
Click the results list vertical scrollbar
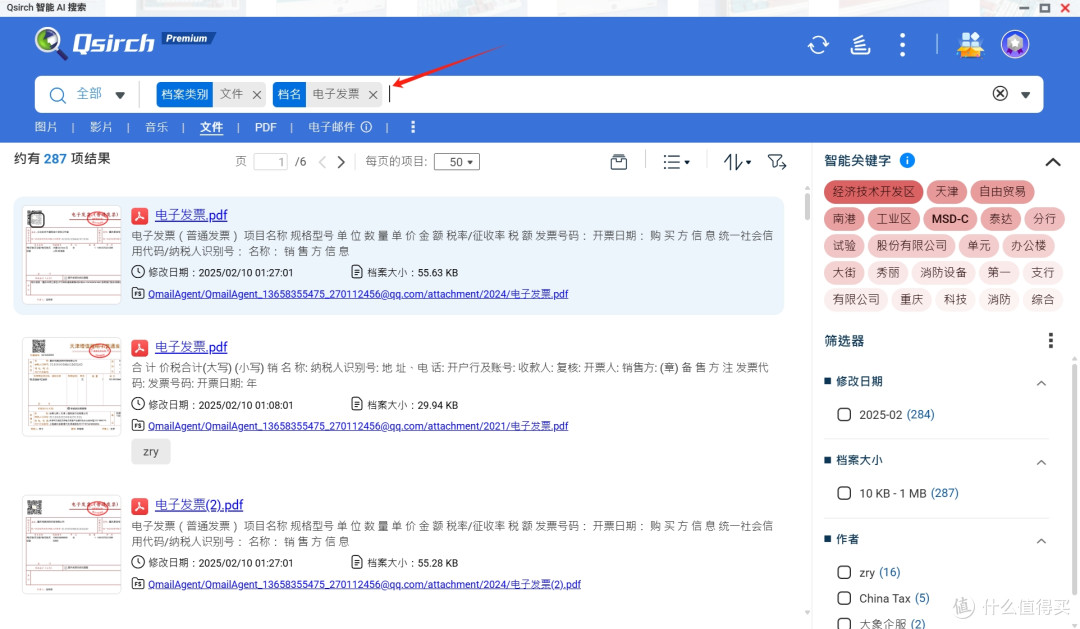[x=807, y=205]
